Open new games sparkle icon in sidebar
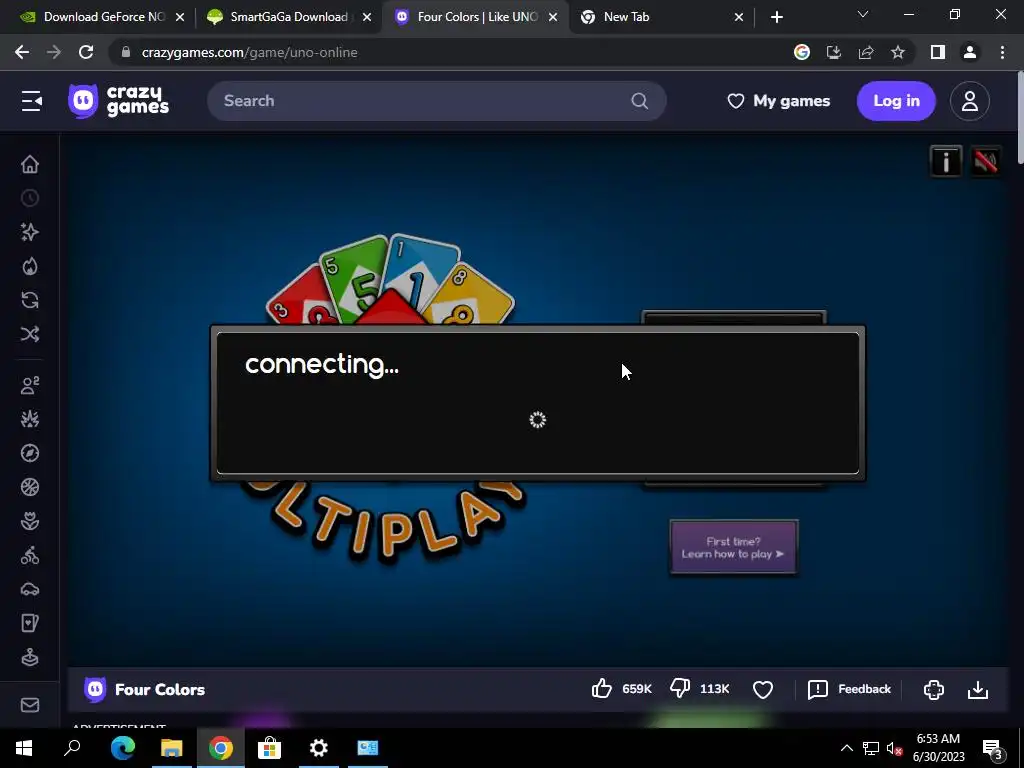Image resolution: width=1024 pixels, height=768 pixels. (x=30, y=232)
